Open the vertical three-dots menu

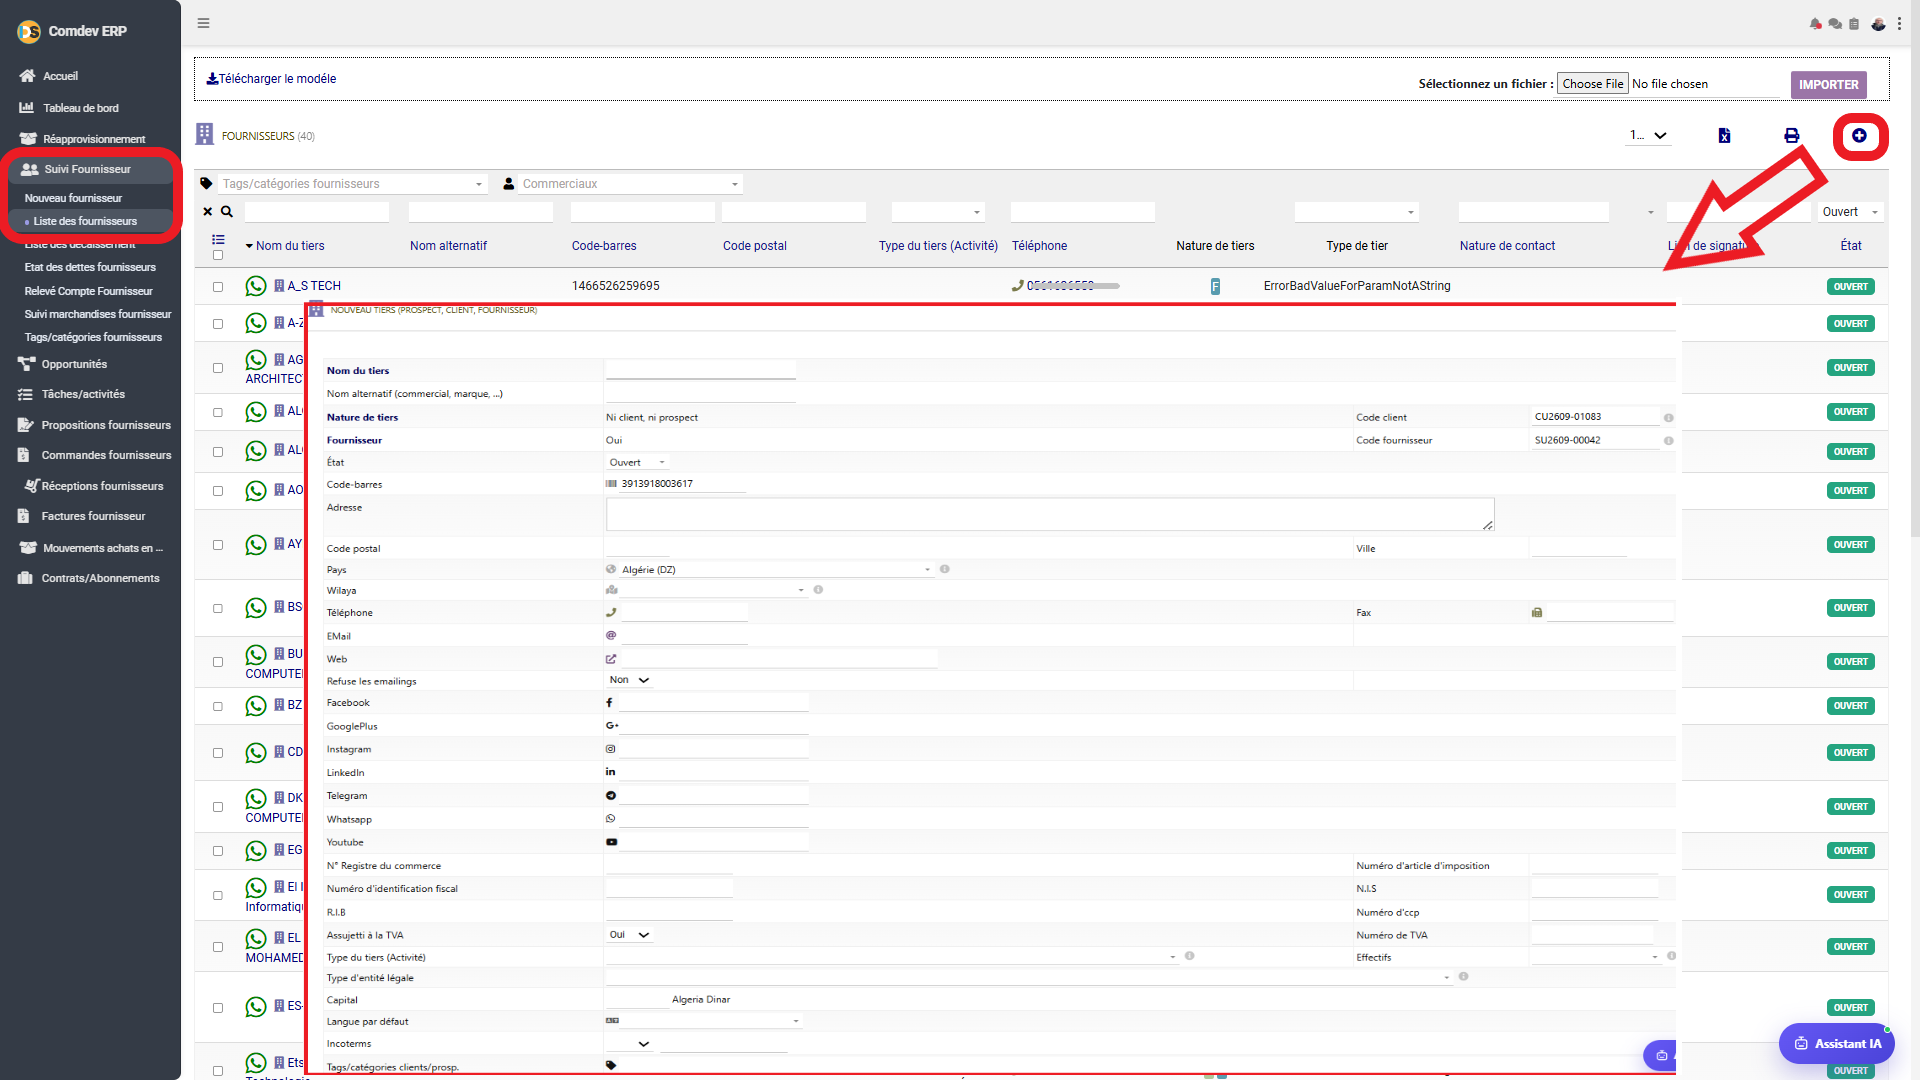pos(1899,24)
